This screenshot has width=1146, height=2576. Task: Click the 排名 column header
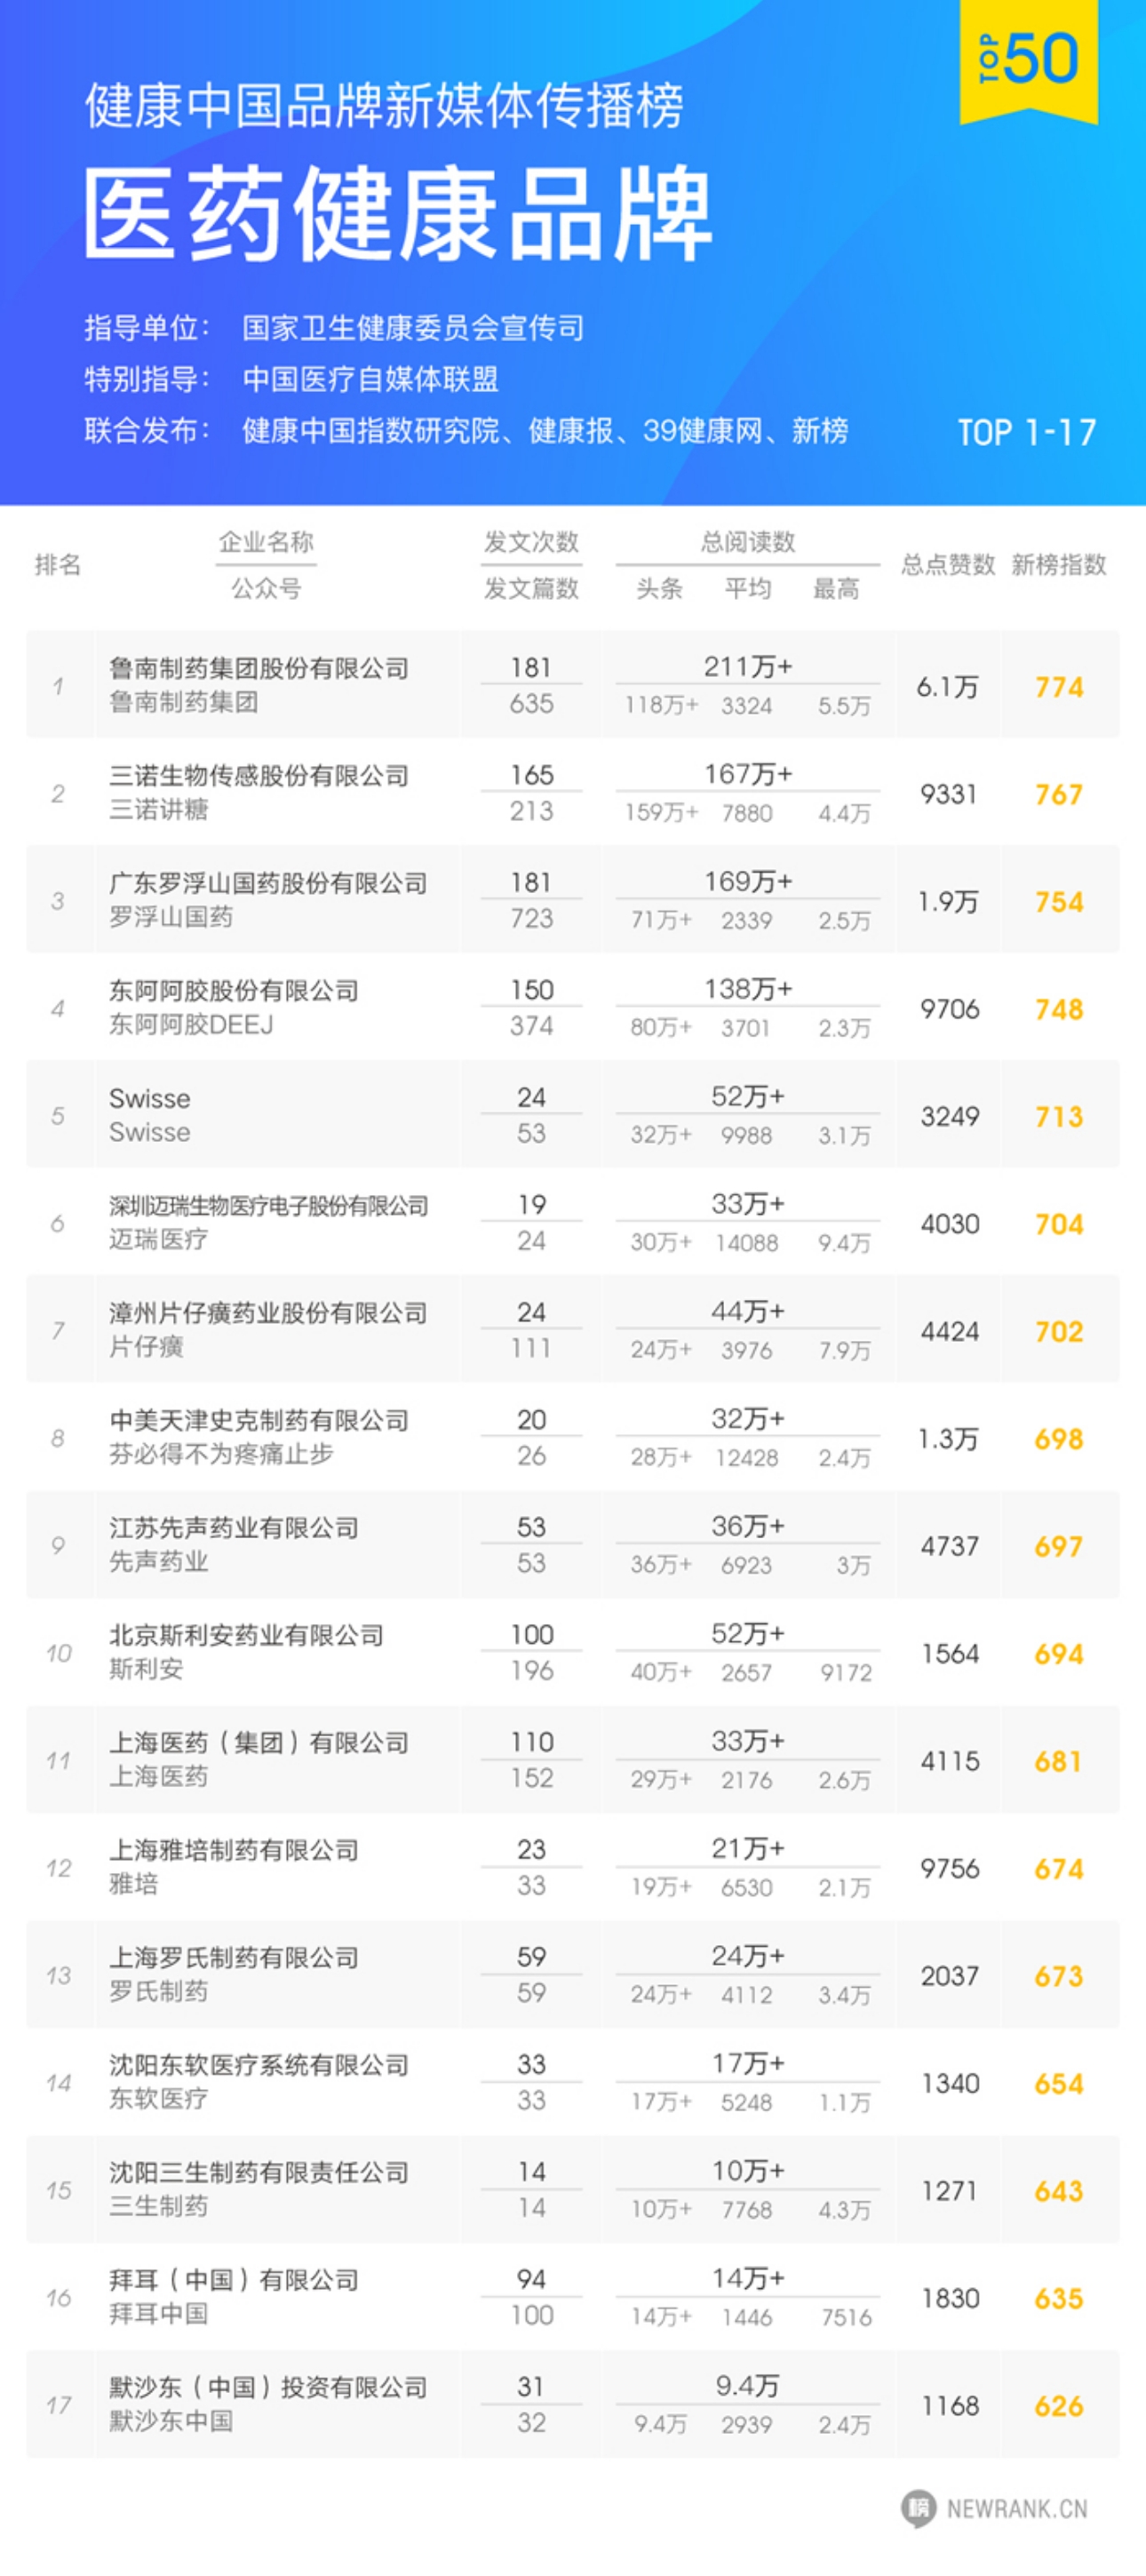click(58, 565)
